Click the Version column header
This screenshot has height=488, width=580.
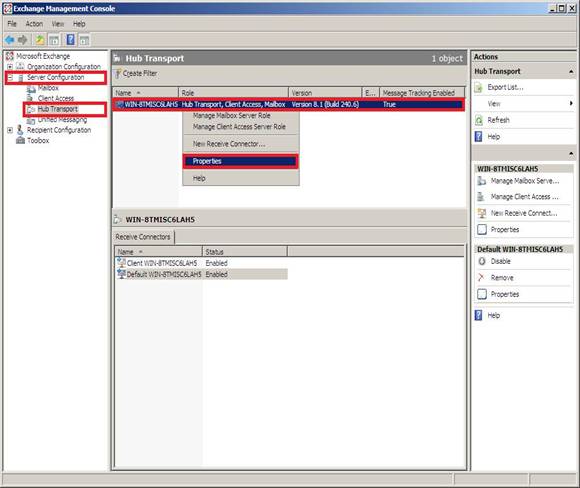(x=325, y=93)
